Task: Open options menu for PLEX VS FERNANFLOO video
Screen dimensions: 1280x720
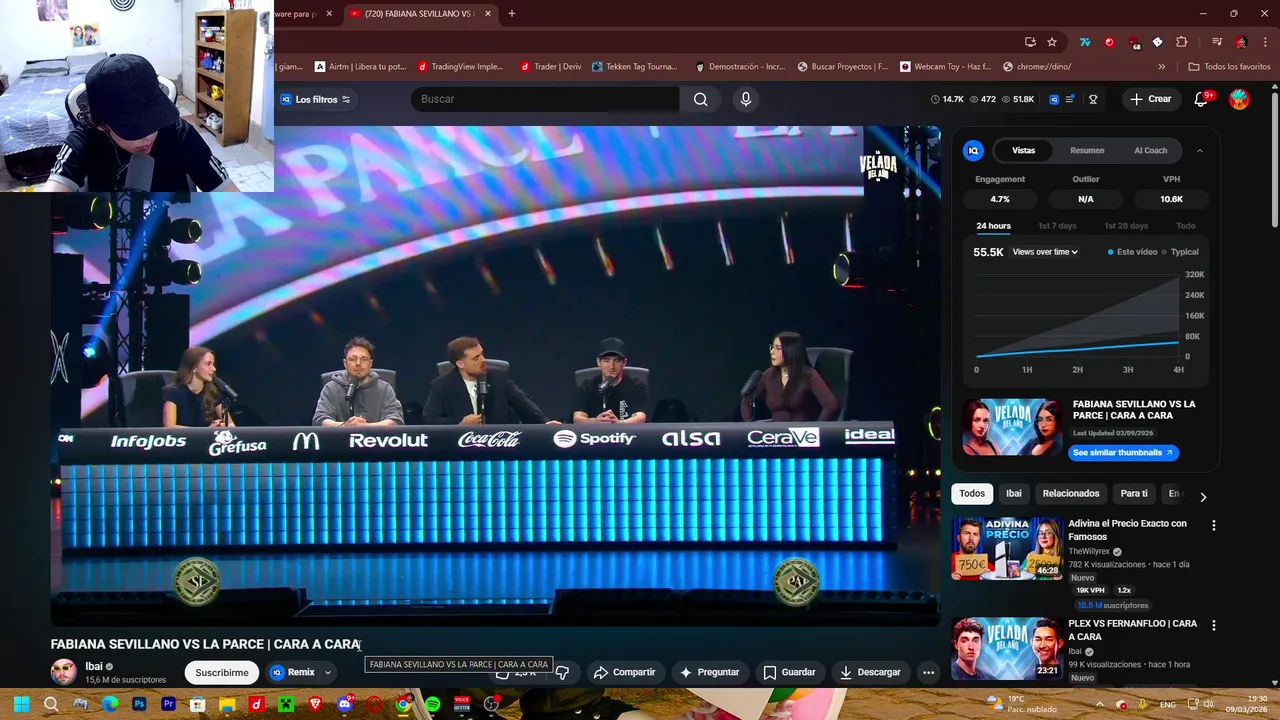Action: [x=1214, y=625]
